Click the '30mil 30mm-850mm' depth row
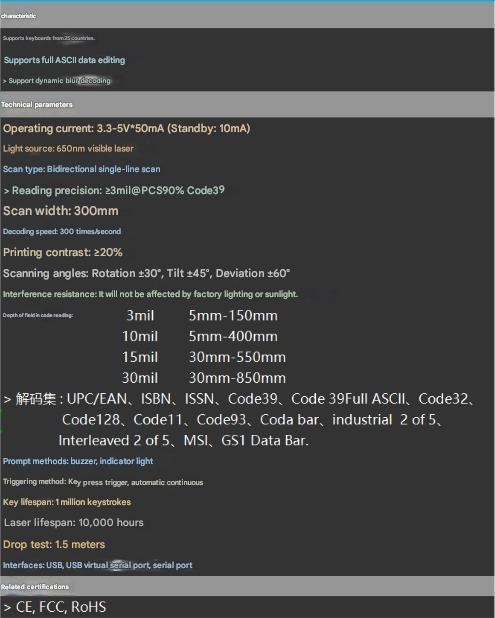The width and height of the screenshot is (495, 618). coord(204,378)
